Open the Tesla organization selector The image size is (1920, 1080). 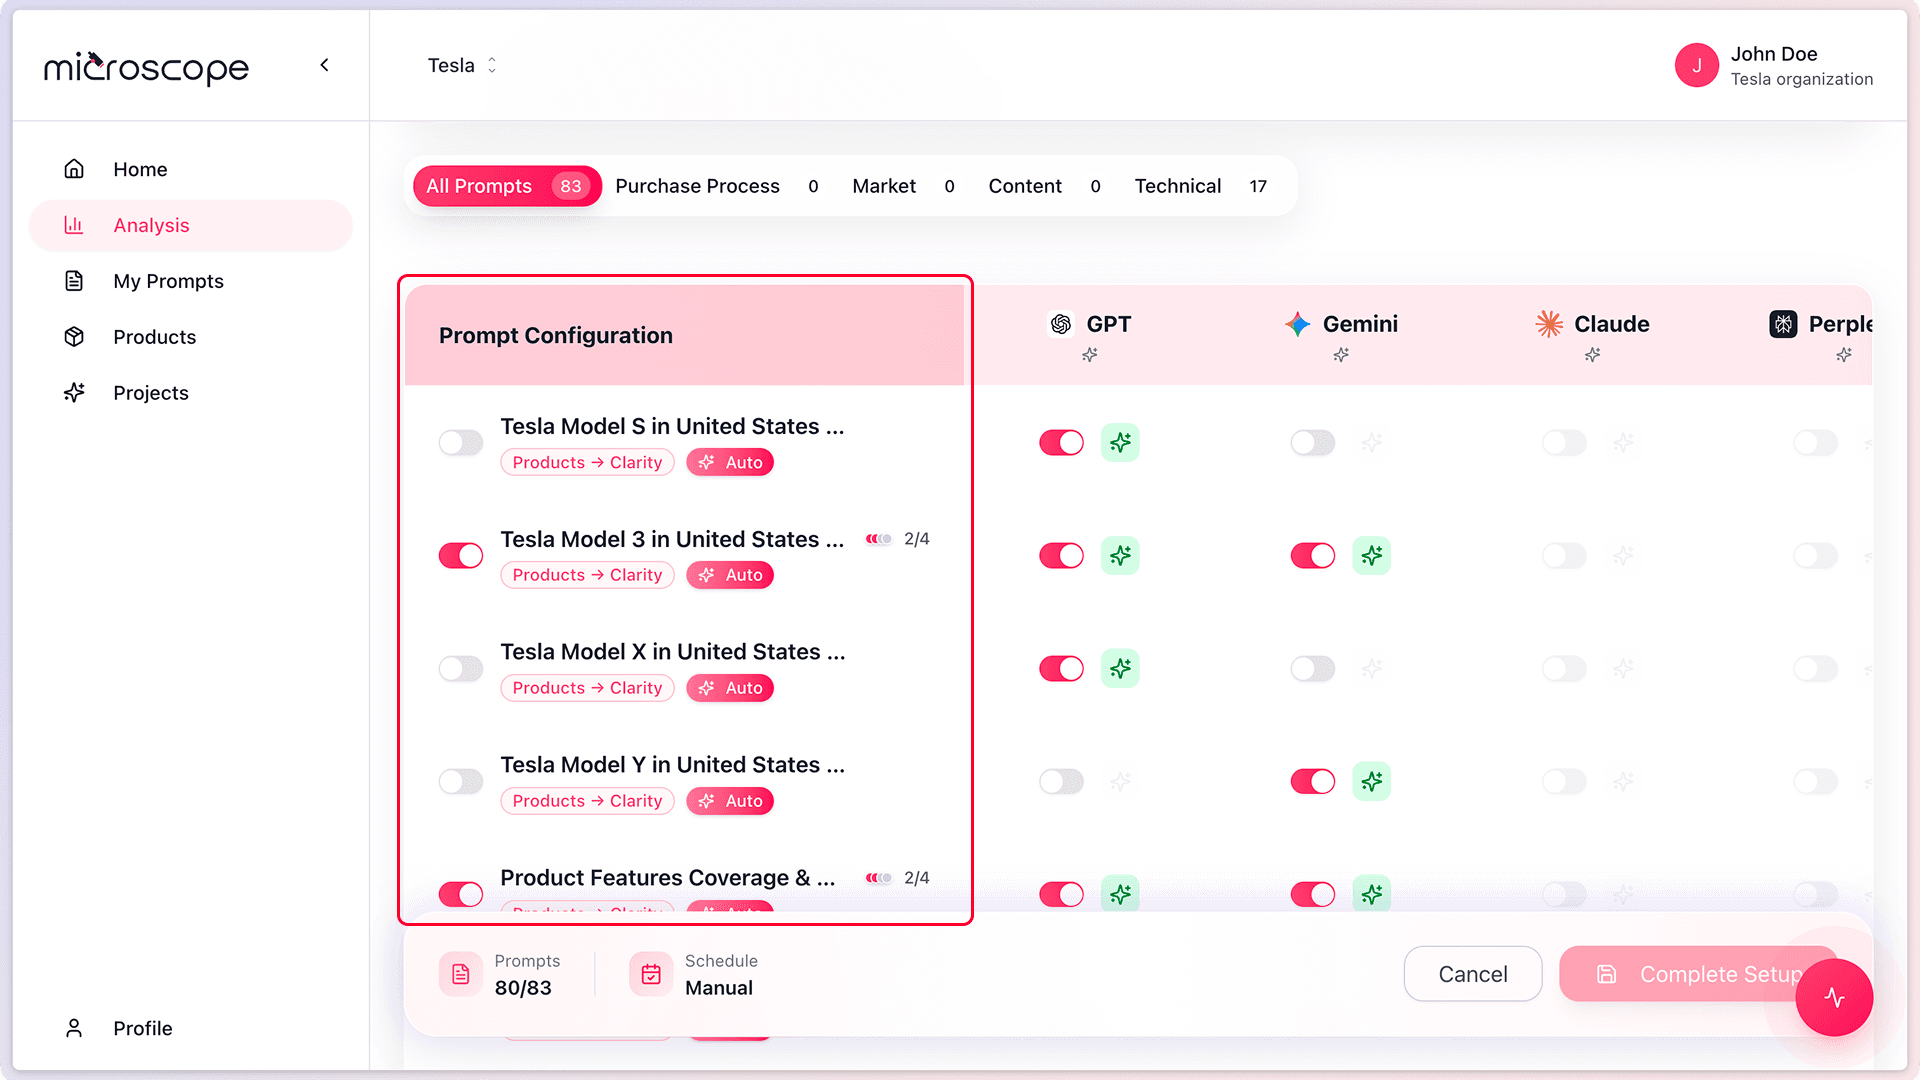point(461,65)
